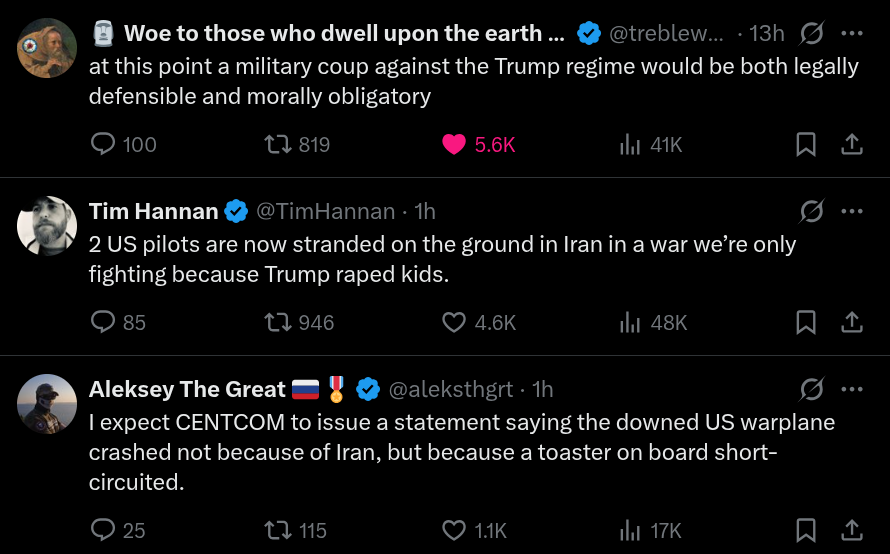The image size is (890, 554).
Task: Bookmark Tim Hannan's tweet
Action: (805, 322)
